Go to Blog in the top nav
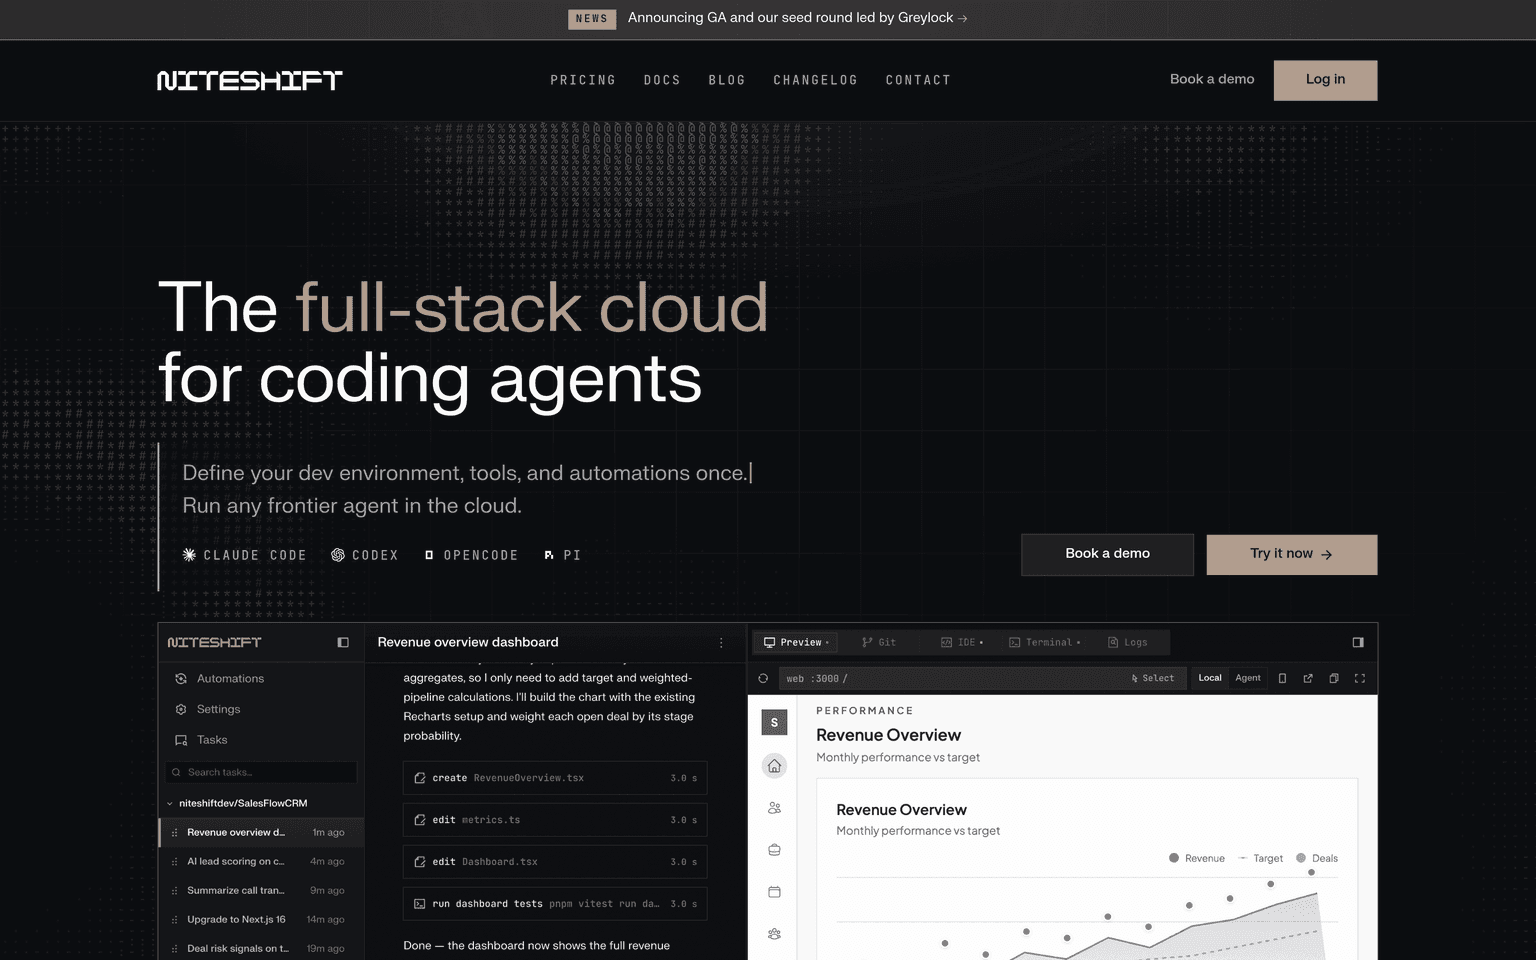 click(x=727, y=80)
